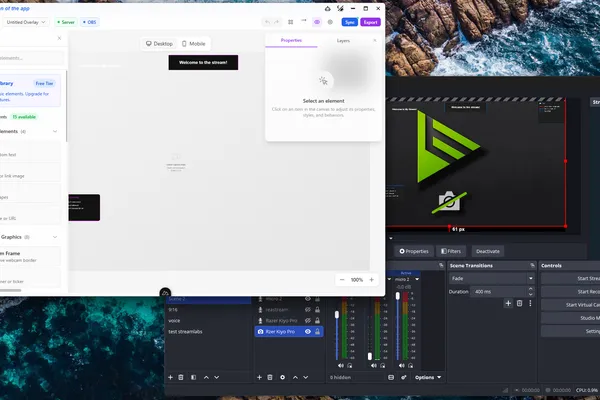Click the redo arrow in the overlay toolbar
This screenshot has height=400, width=600.
[277, 22]
